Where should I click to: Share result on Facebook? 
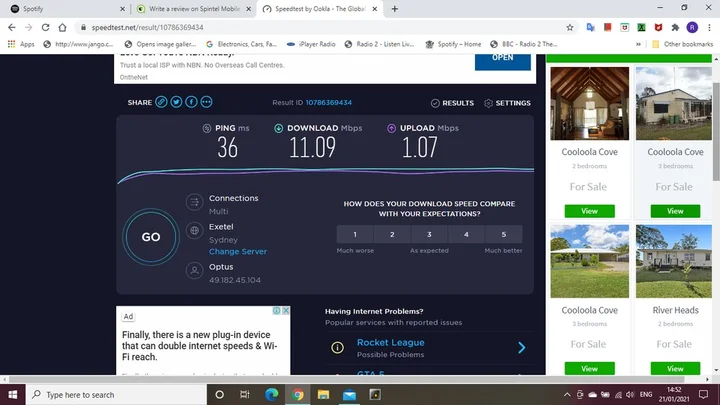tap(191, 102)
